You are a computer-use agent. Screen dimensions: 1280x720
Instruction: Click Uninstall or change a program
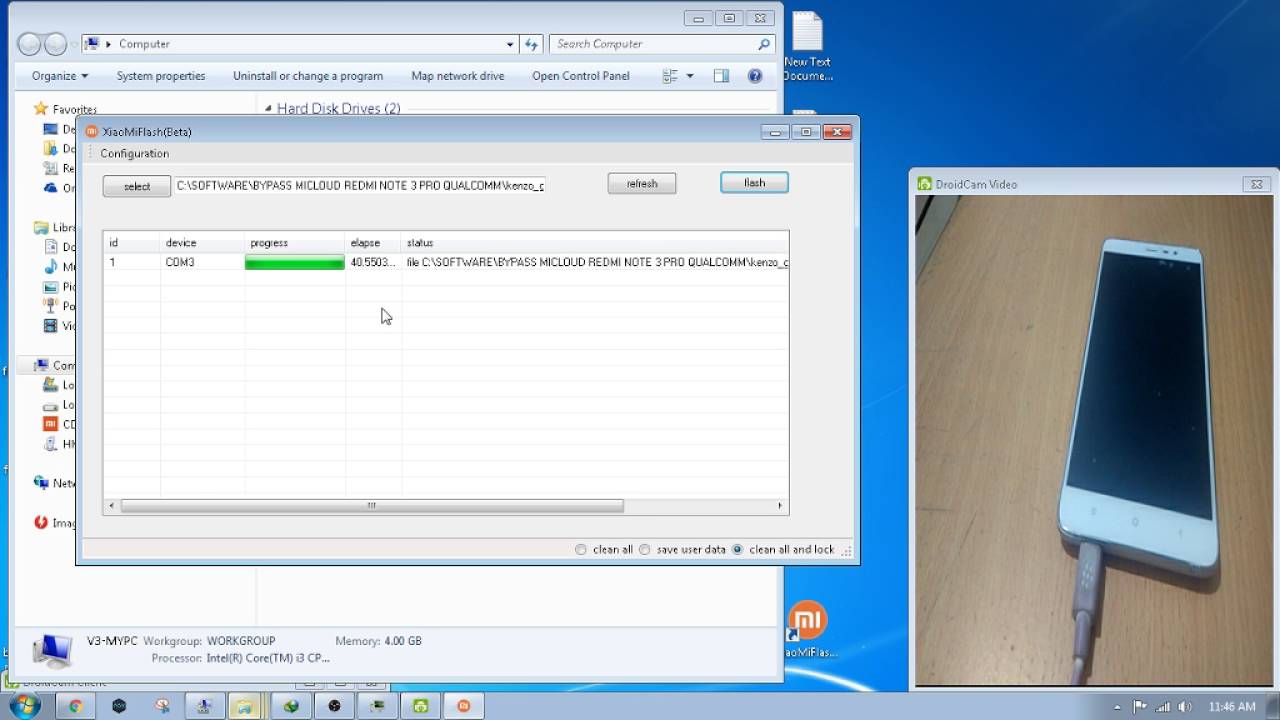point(308,76)
